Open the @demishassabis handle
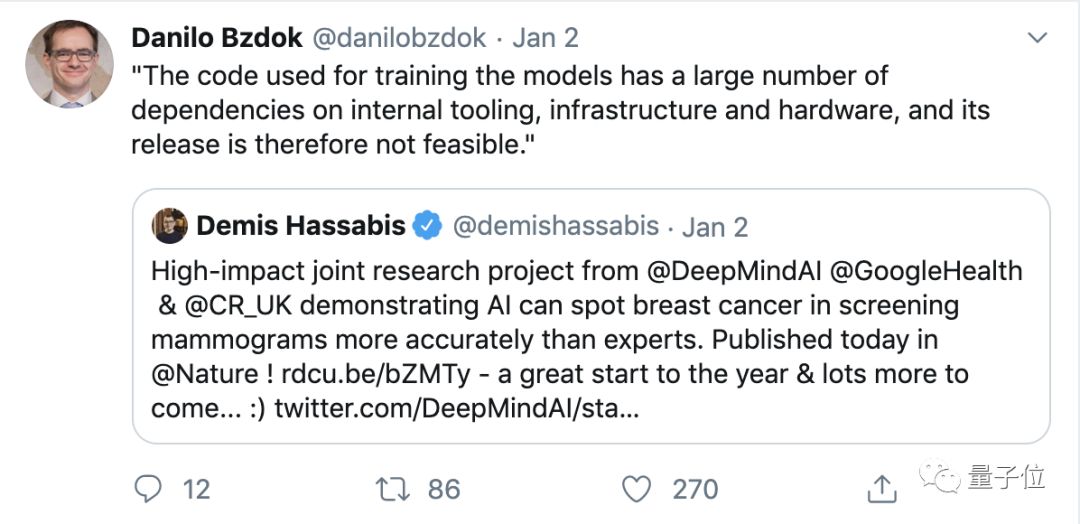 (556, 226)
